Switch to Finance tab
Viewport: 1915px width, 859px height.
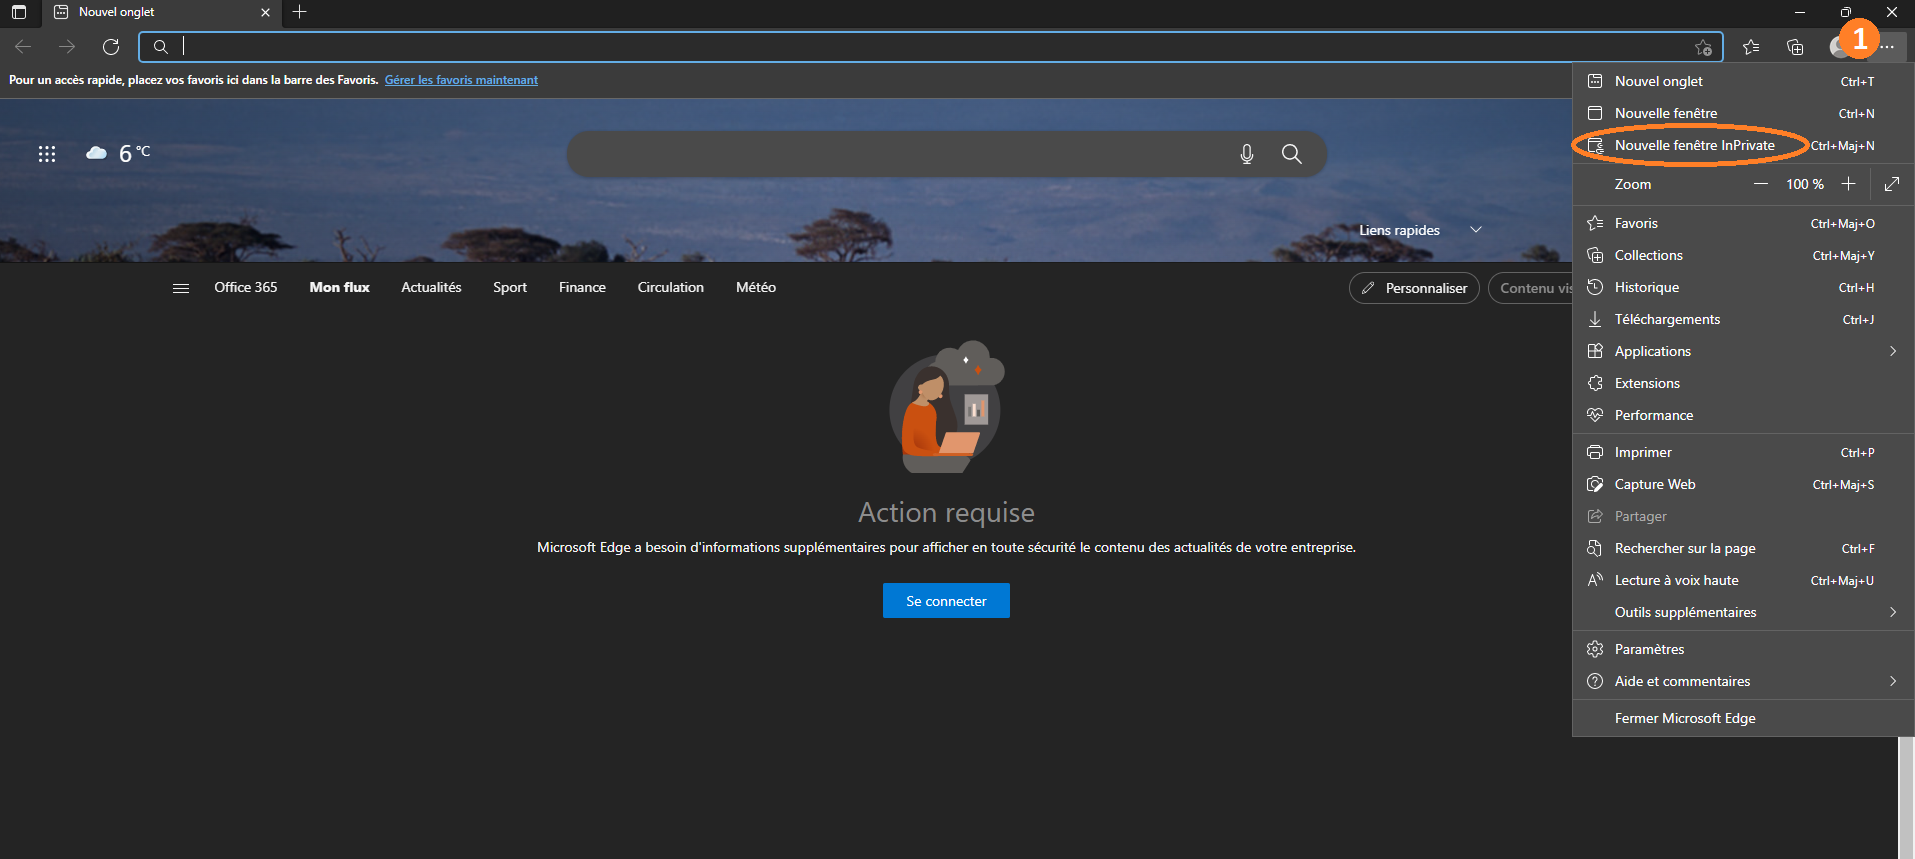582,287
